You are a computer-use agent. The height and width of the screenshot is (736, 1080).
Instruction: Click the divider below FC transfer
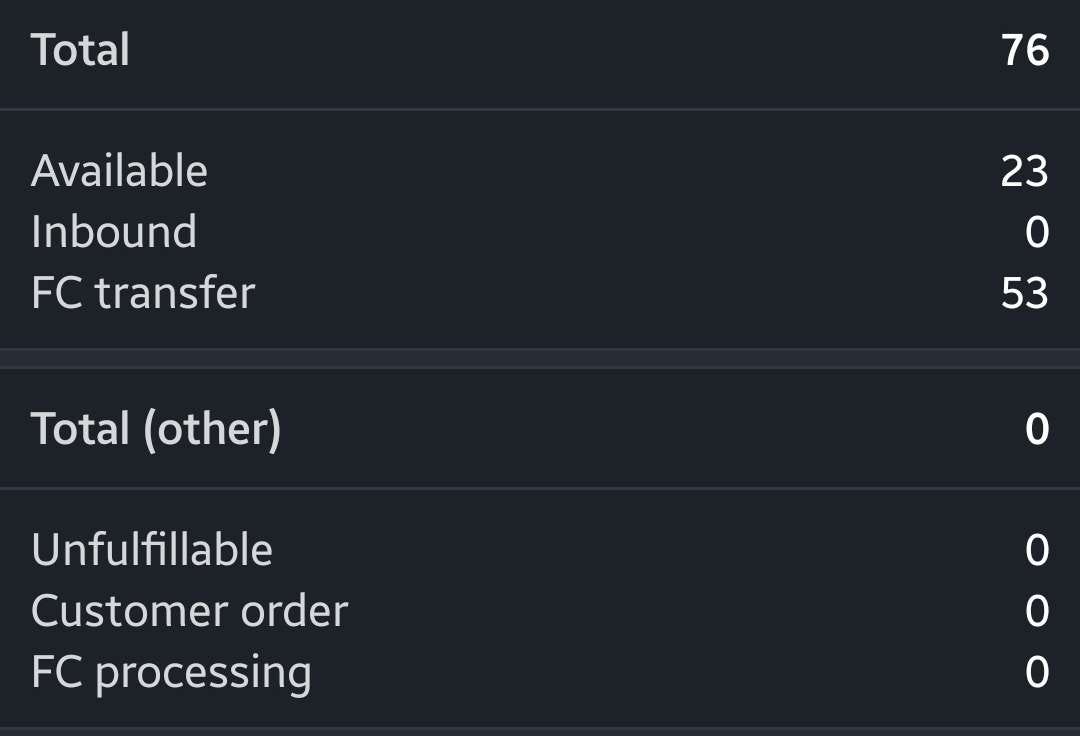(x=540, y=352)
